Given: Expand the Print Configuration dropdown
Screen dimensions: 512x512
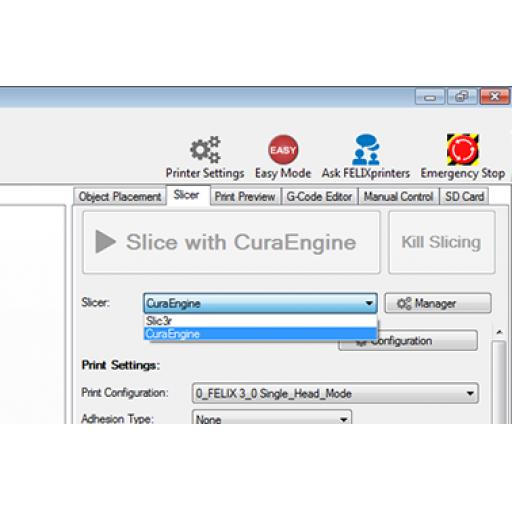Looking at the screenshot, I should tap(335, 393).
